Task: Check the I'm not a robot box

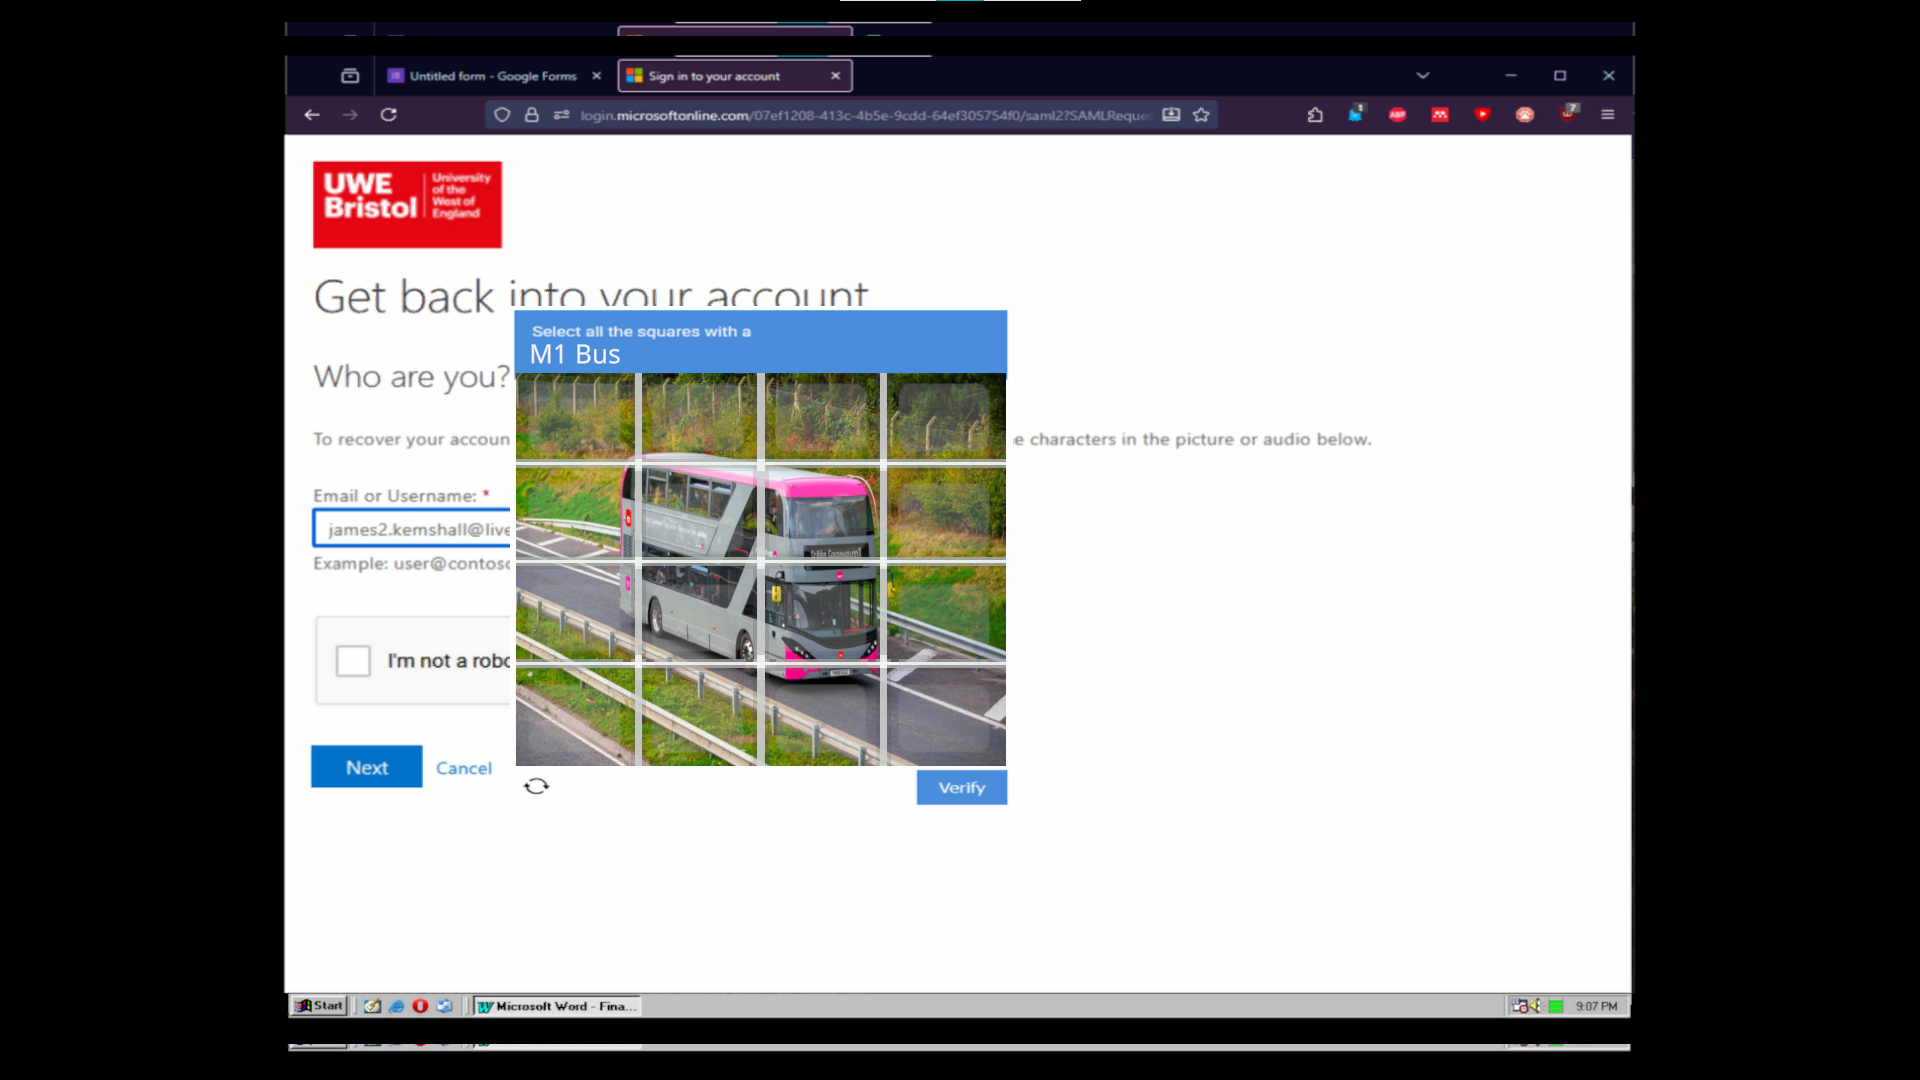Action: [x=353, y=660]
